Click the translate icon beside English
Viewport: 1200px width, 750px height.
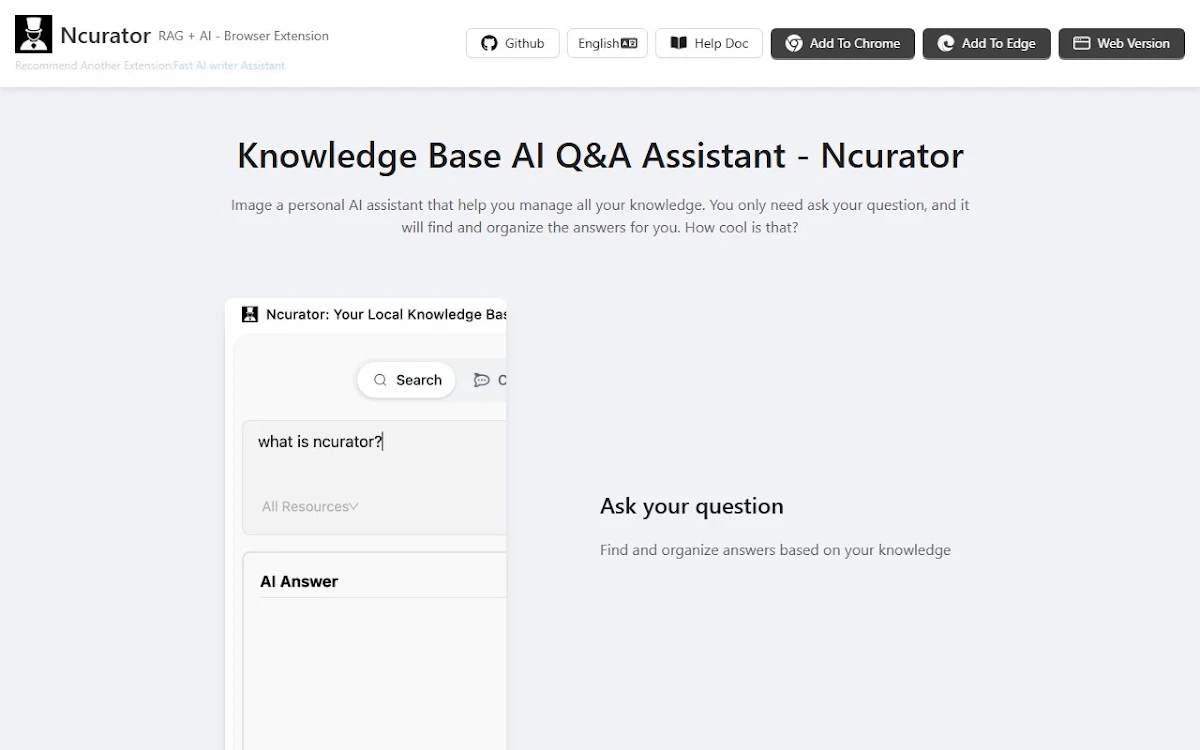pyautogui.click(x=629, y=43)
